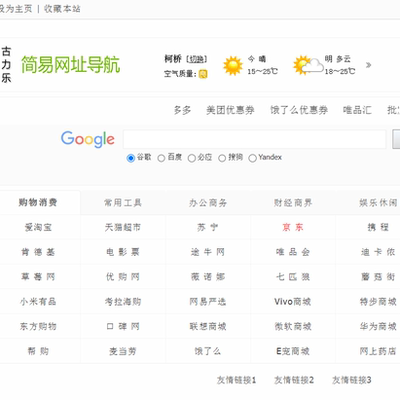Open the 口碑网 link
Screen dimensions: 400x400
click(123, 326)
